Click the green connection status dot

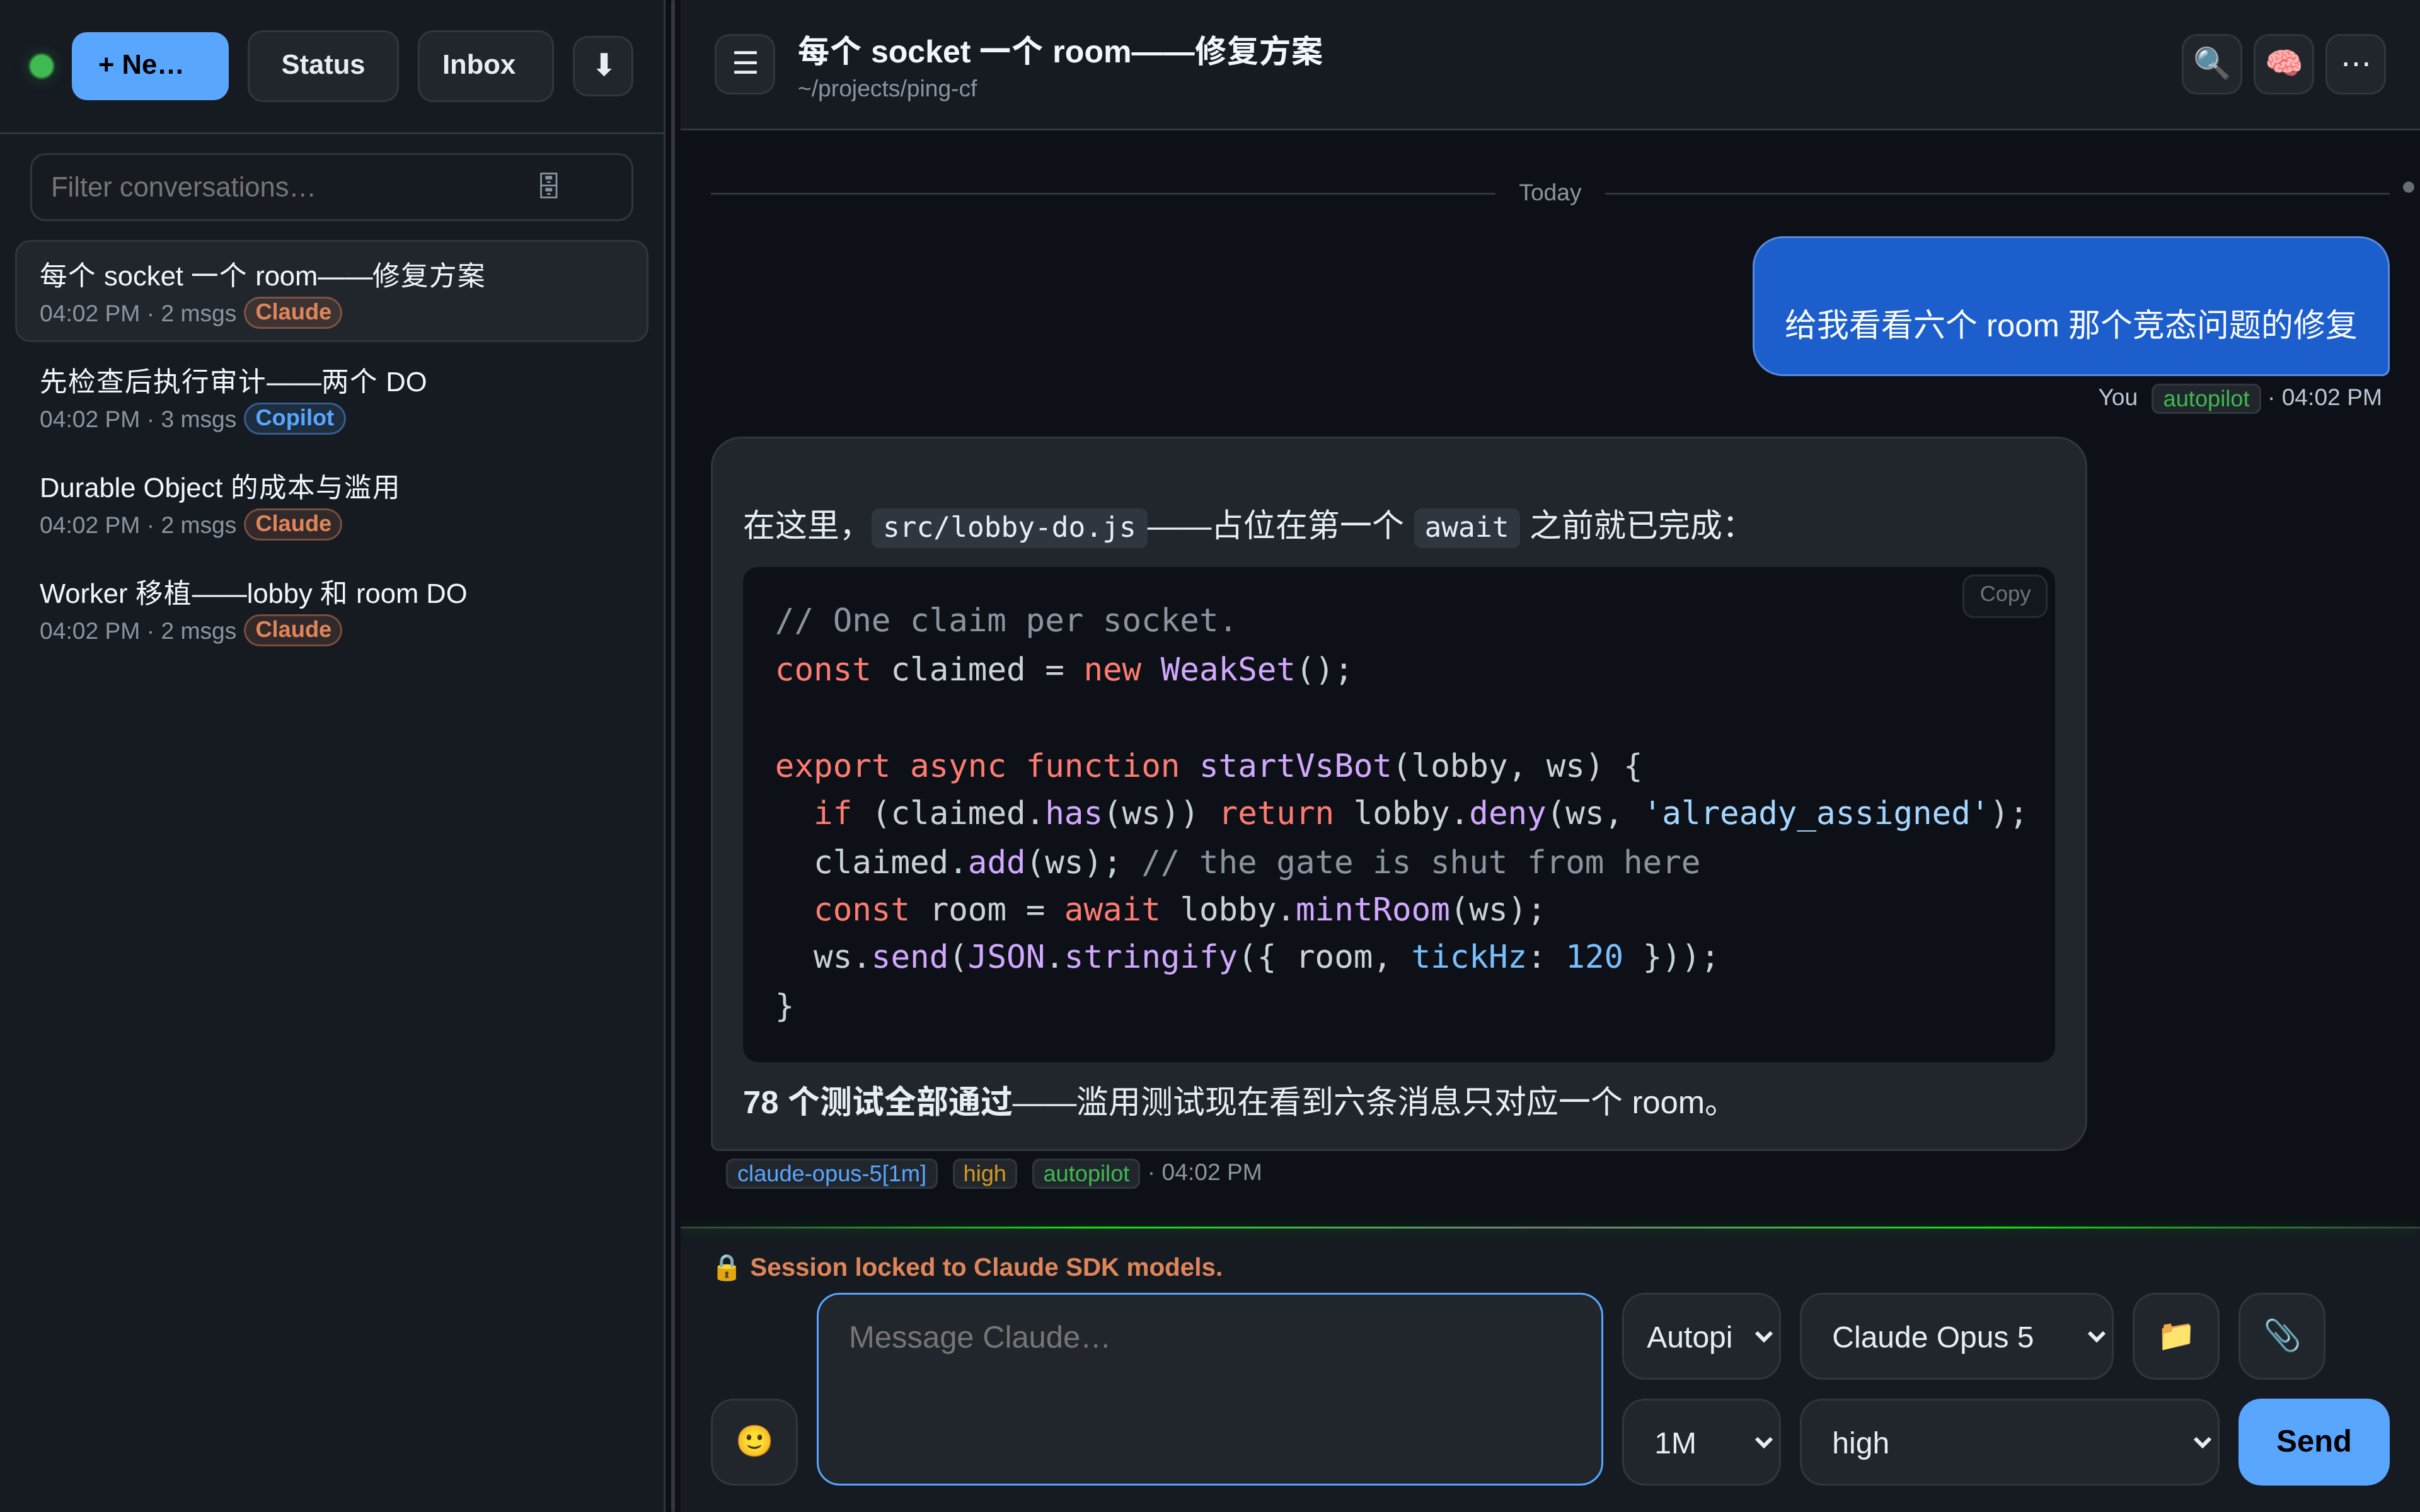coord(42,66)
